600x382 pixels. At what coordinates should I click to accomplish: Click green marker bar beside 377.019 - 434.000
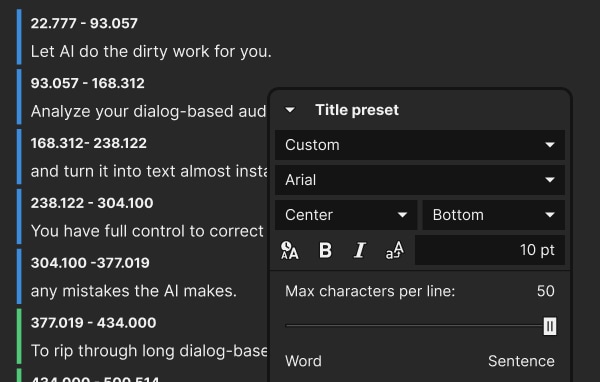tap(19, 336)
